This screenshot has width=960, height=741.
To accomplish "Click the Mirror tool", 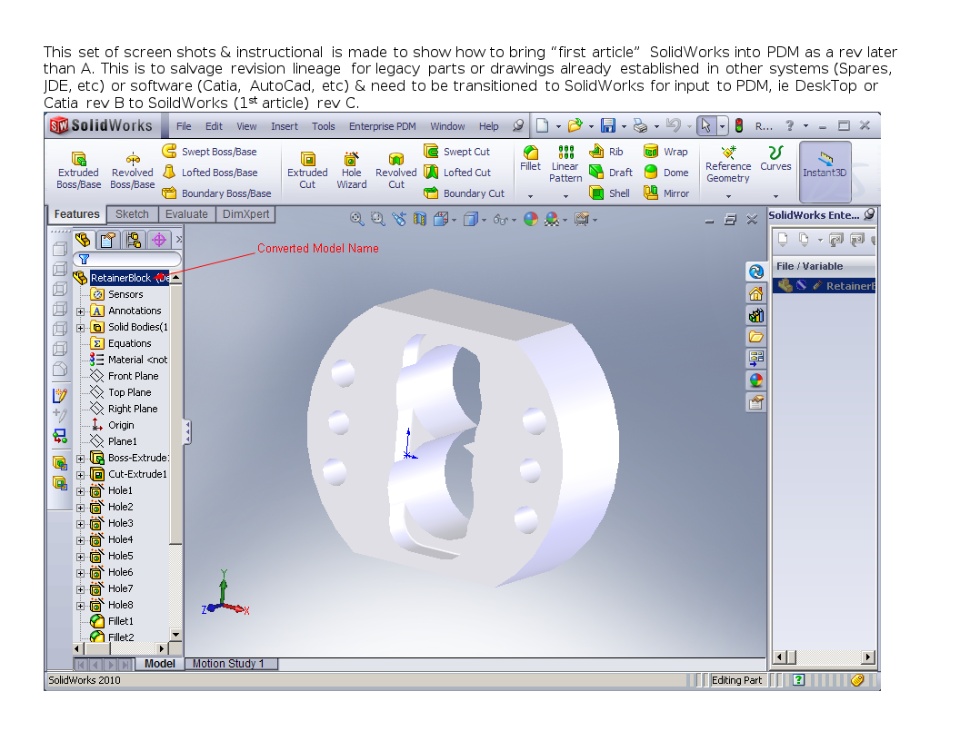I will pyautogui.click(x=666, y=193).
